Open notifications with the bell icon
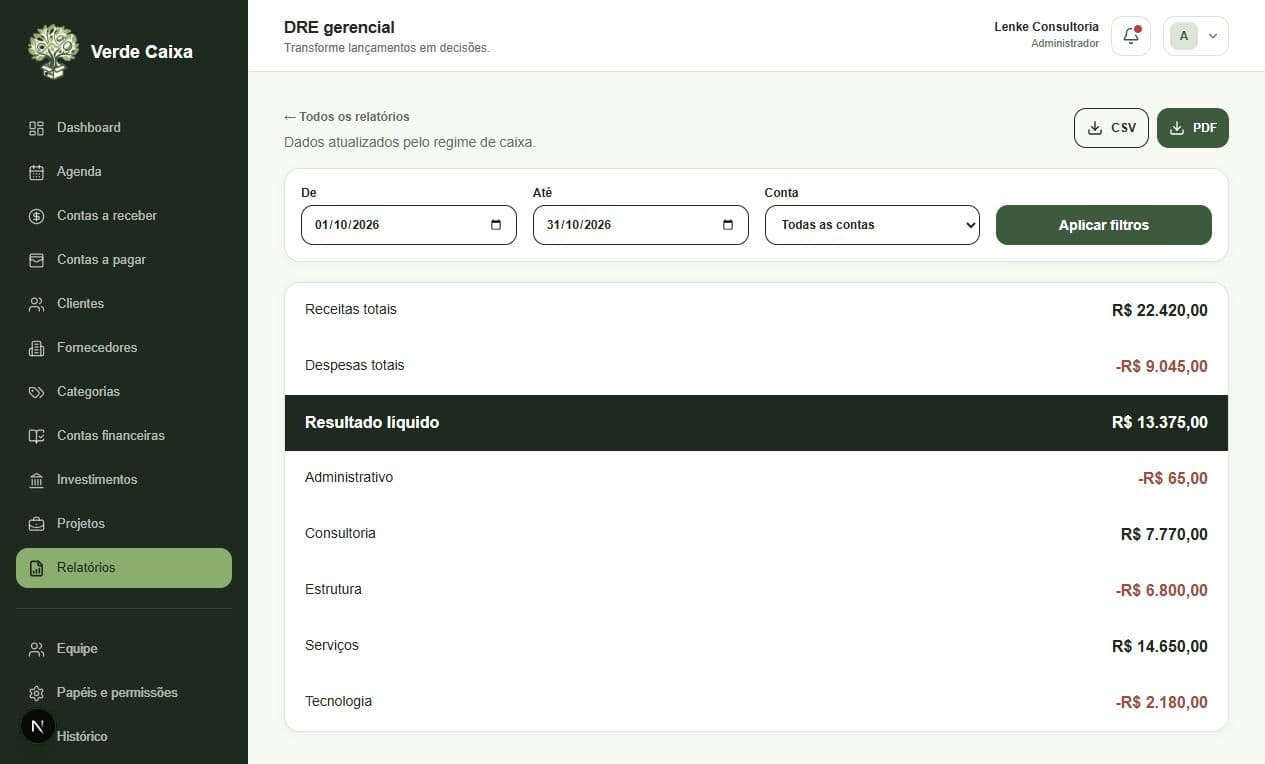 click(1131, 36)
